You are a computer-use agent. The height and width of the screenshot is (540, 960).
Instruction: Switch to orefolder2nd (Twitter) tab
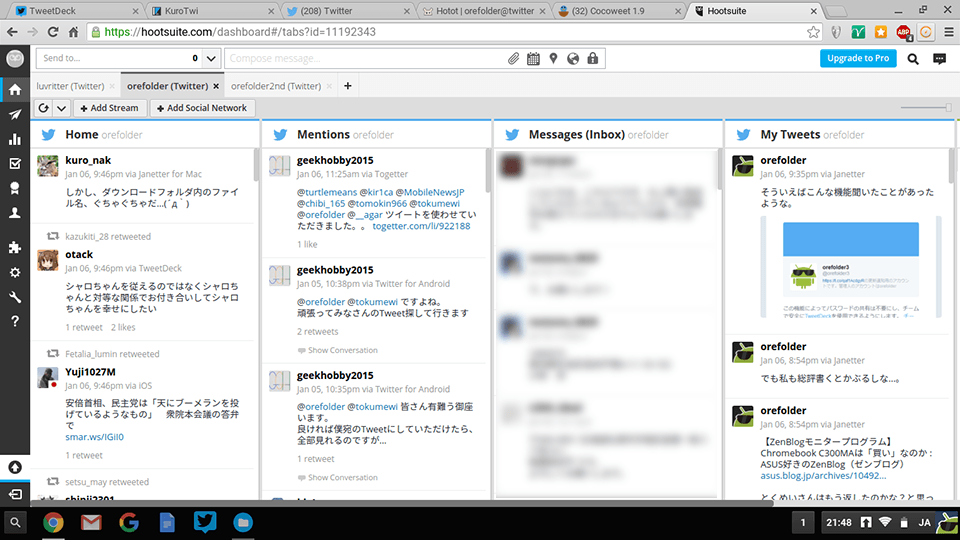(276, 86)
